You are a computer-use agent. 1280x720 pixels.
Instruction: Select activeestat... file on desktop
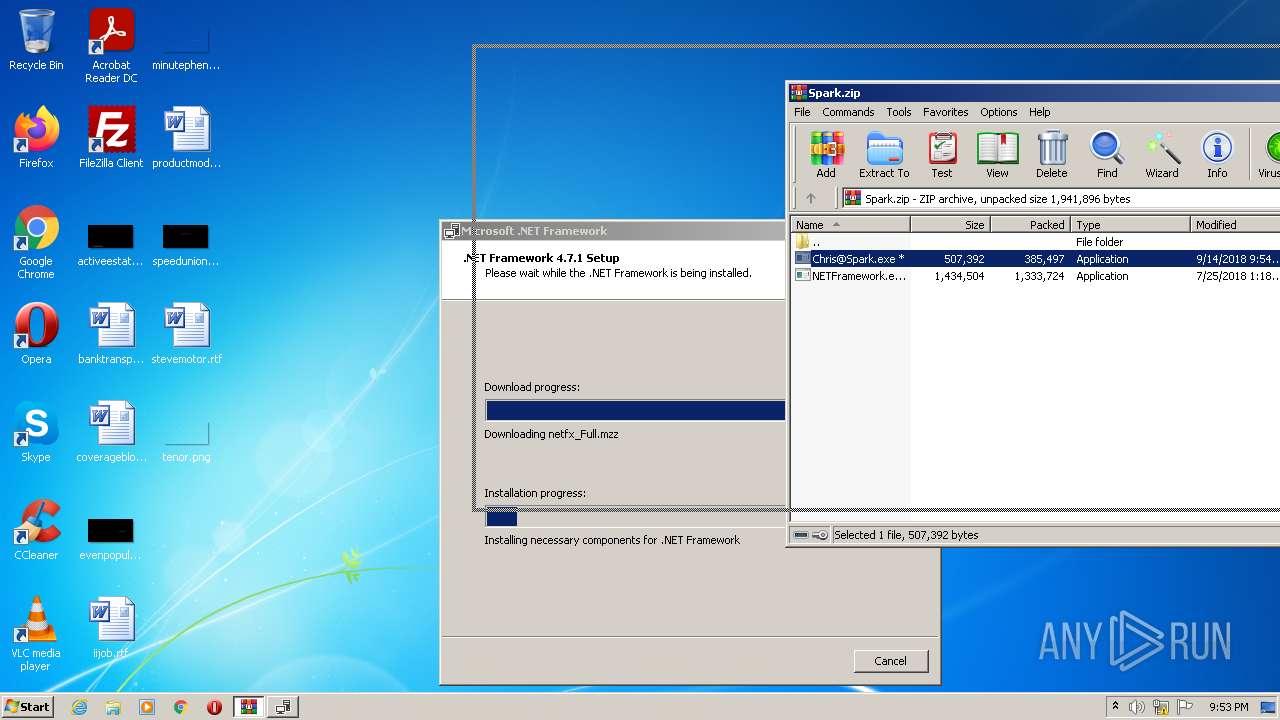pyautogui.click(x=111, y=244)
